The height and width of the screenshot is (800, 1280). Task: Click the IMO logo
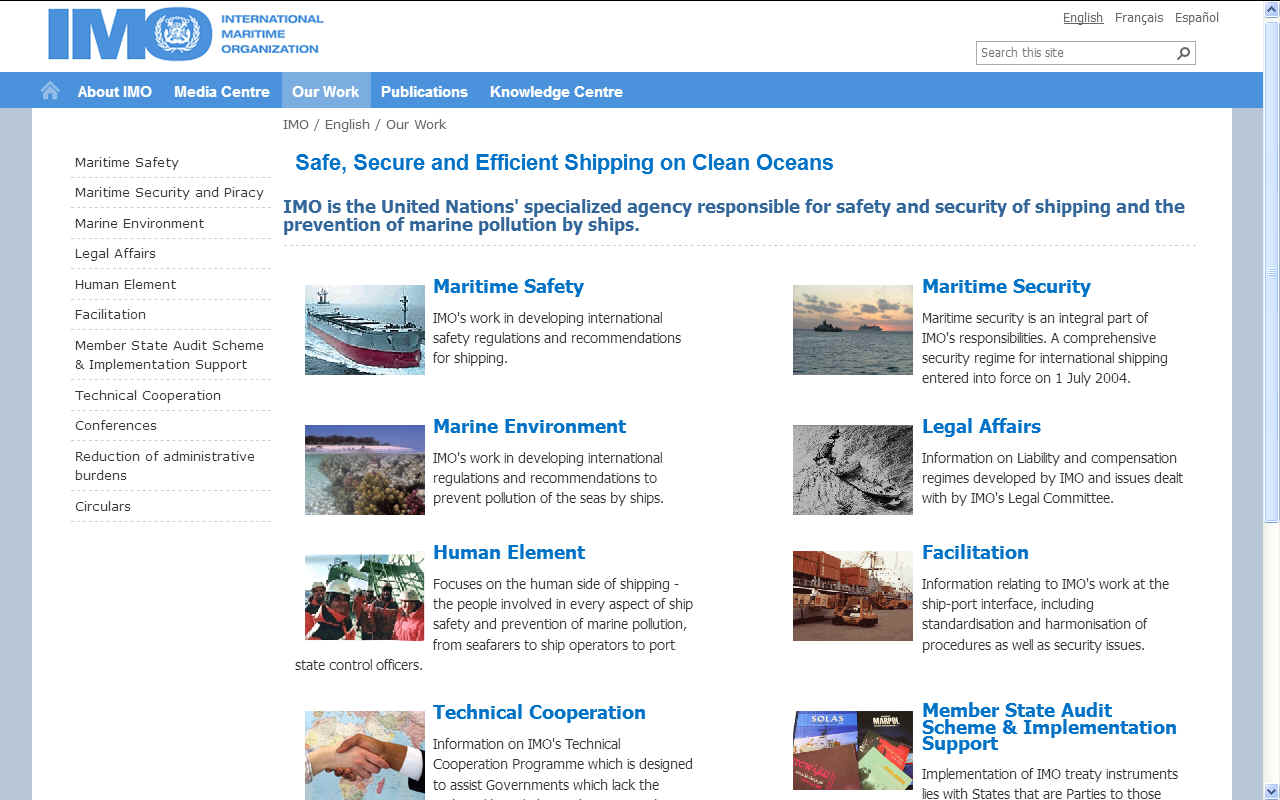point(186,34)
